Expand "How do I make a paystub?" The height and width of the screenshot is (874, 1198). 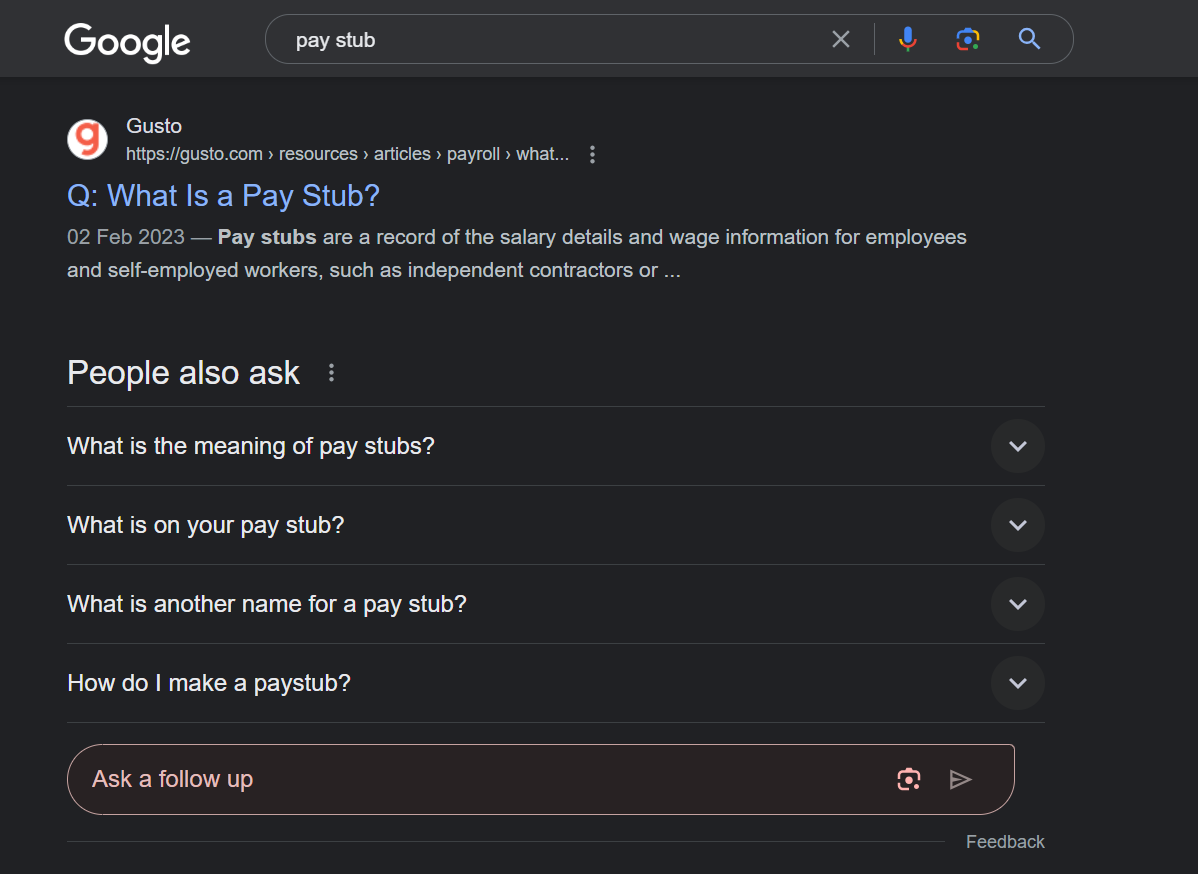tap(1017, 683)
